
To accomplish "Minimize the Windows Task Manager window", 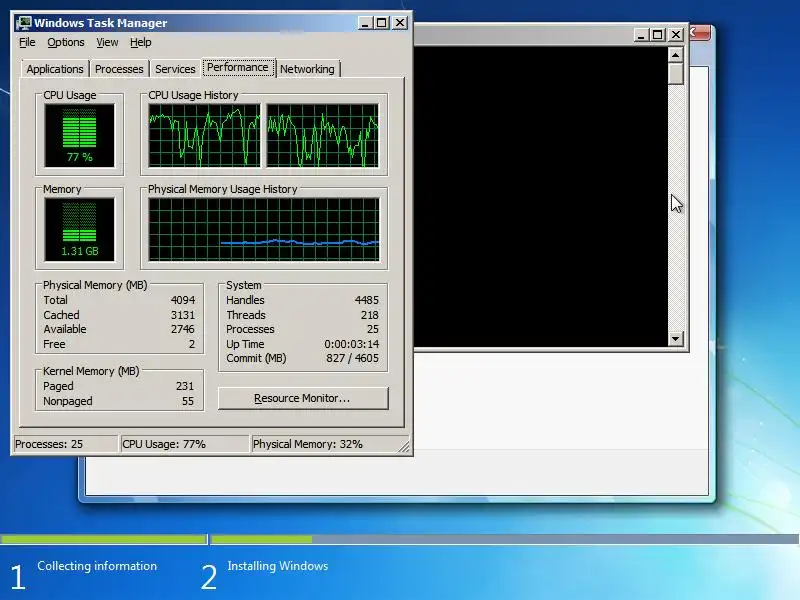I will [x=365, y=23].
